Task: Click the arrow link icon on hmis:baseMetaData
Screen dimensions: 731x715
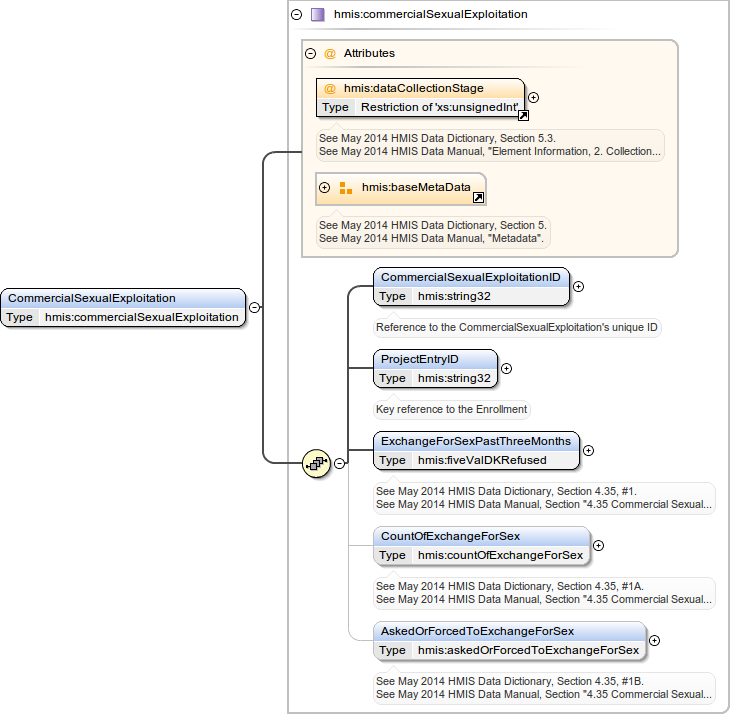Action: [478, 198]
